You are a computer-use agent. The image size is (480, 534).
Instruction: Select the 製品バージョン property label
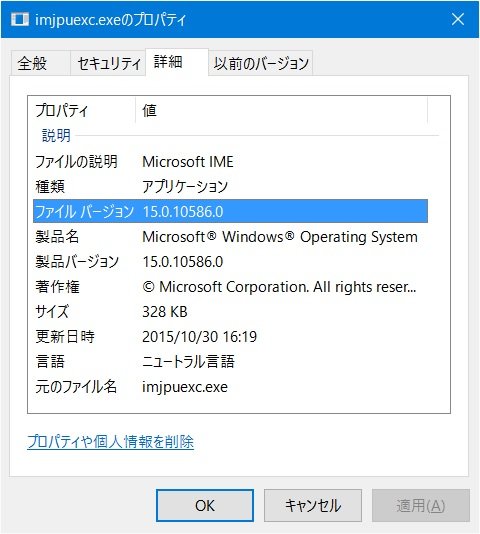(77, 262)
